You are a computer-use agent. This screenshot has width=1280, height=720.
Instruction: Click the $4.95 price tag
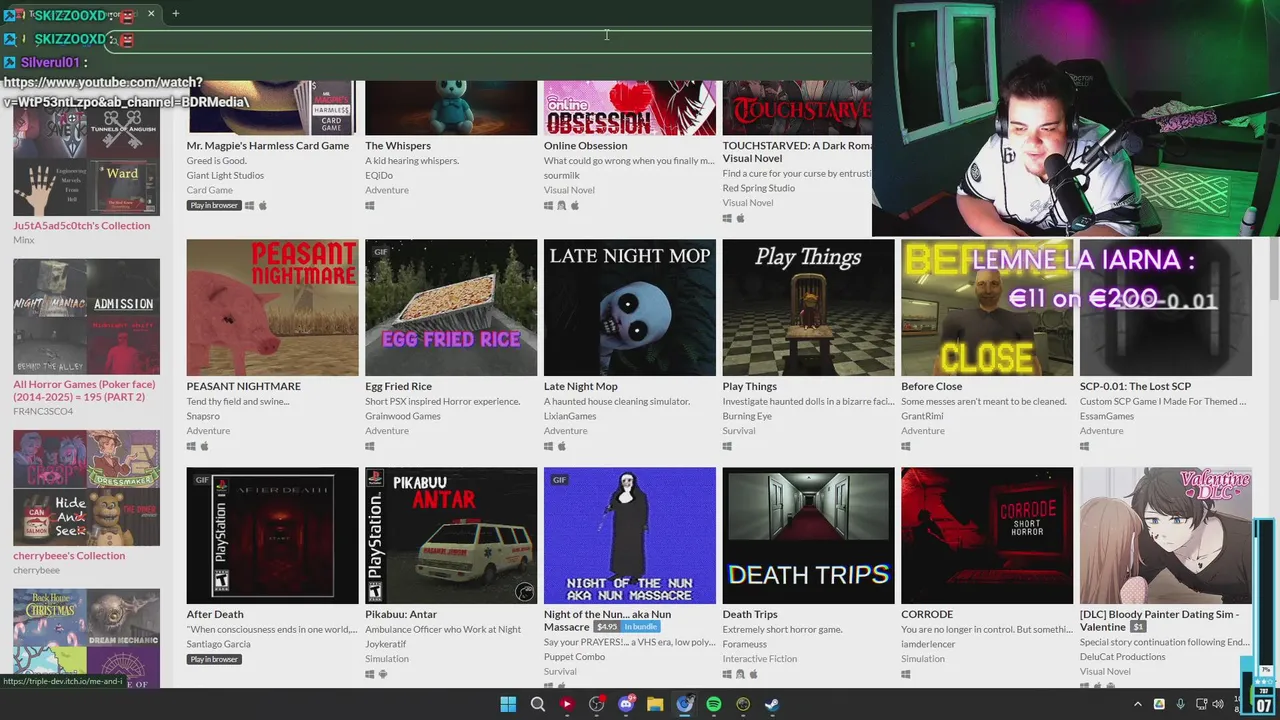click(605, 627)
